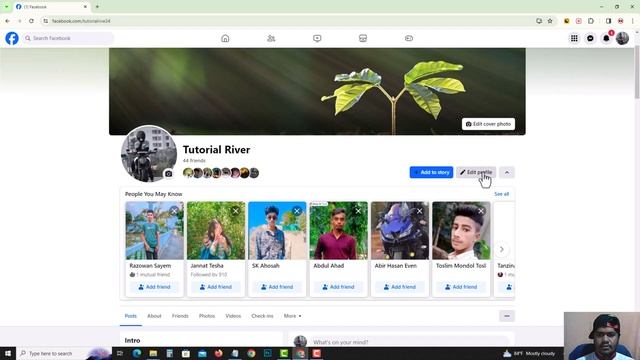
Task: Click the page vertical scrollbar
Action: tap(637, 73)
